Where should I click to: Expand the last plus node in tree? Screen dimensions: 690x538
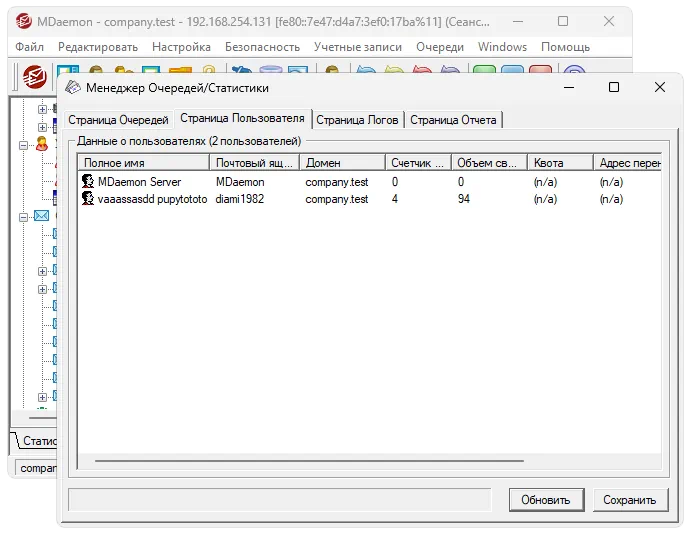pos(42,397)
